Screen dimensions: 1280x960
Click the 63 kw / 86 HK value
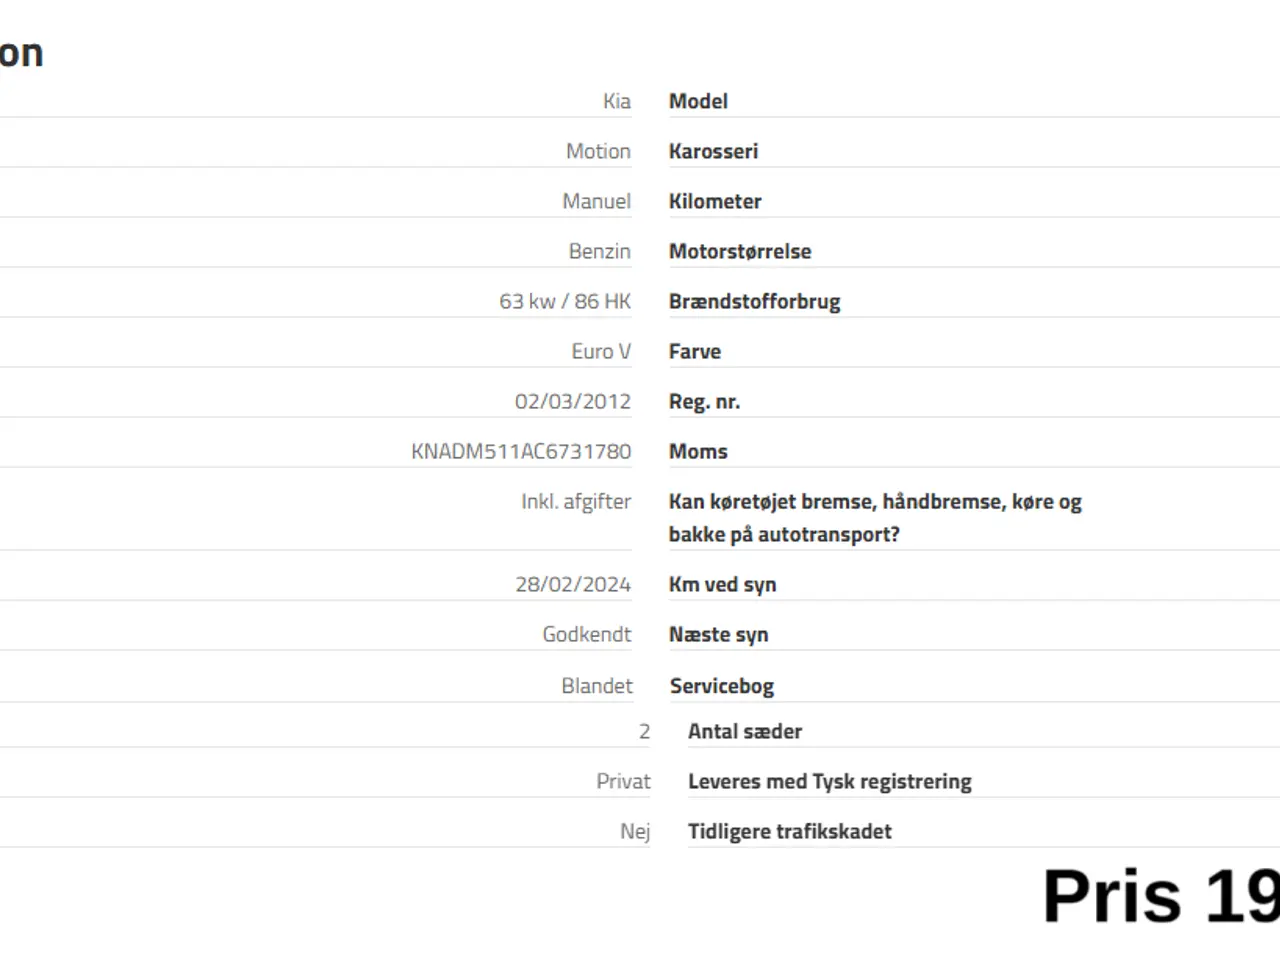point(565,301)
